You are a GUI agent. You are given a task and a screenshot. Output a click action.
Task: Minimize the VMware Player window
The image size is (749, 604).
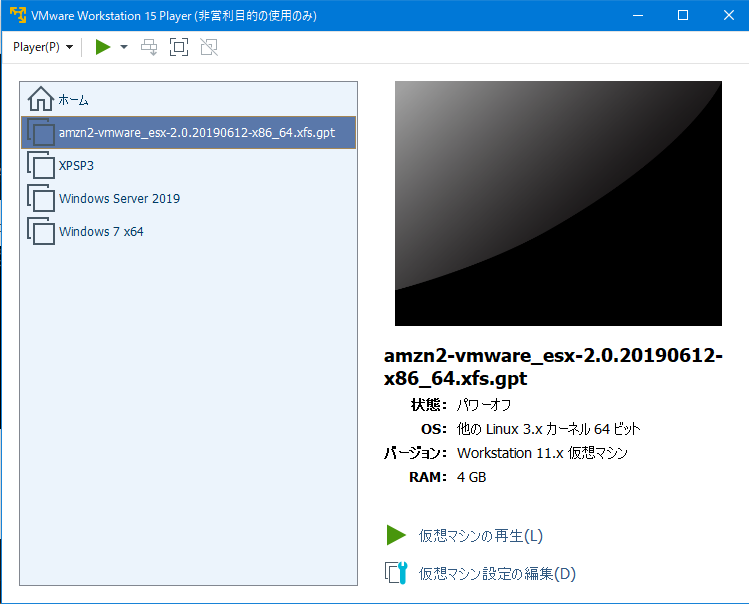[638, 15]
